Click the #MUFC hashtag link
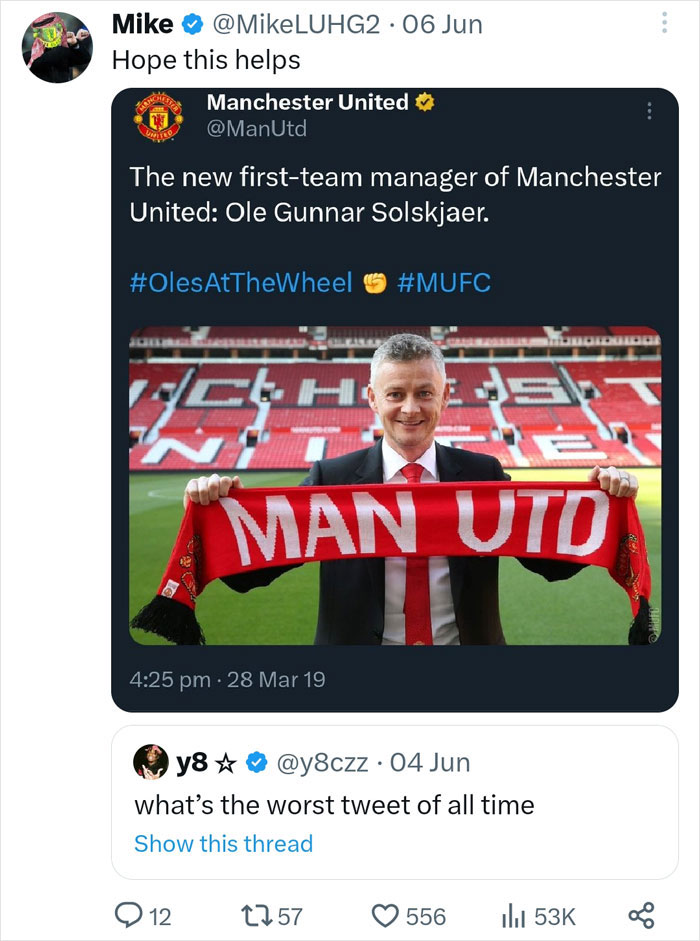The image size is (700, 941). coord(446,283)
